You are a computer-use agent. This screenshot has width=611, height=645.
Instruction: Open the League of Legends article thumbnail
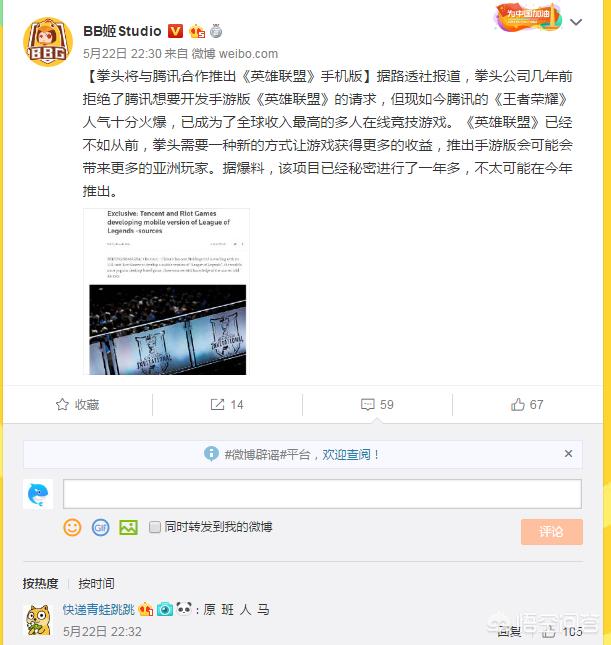tap(167, 292)
